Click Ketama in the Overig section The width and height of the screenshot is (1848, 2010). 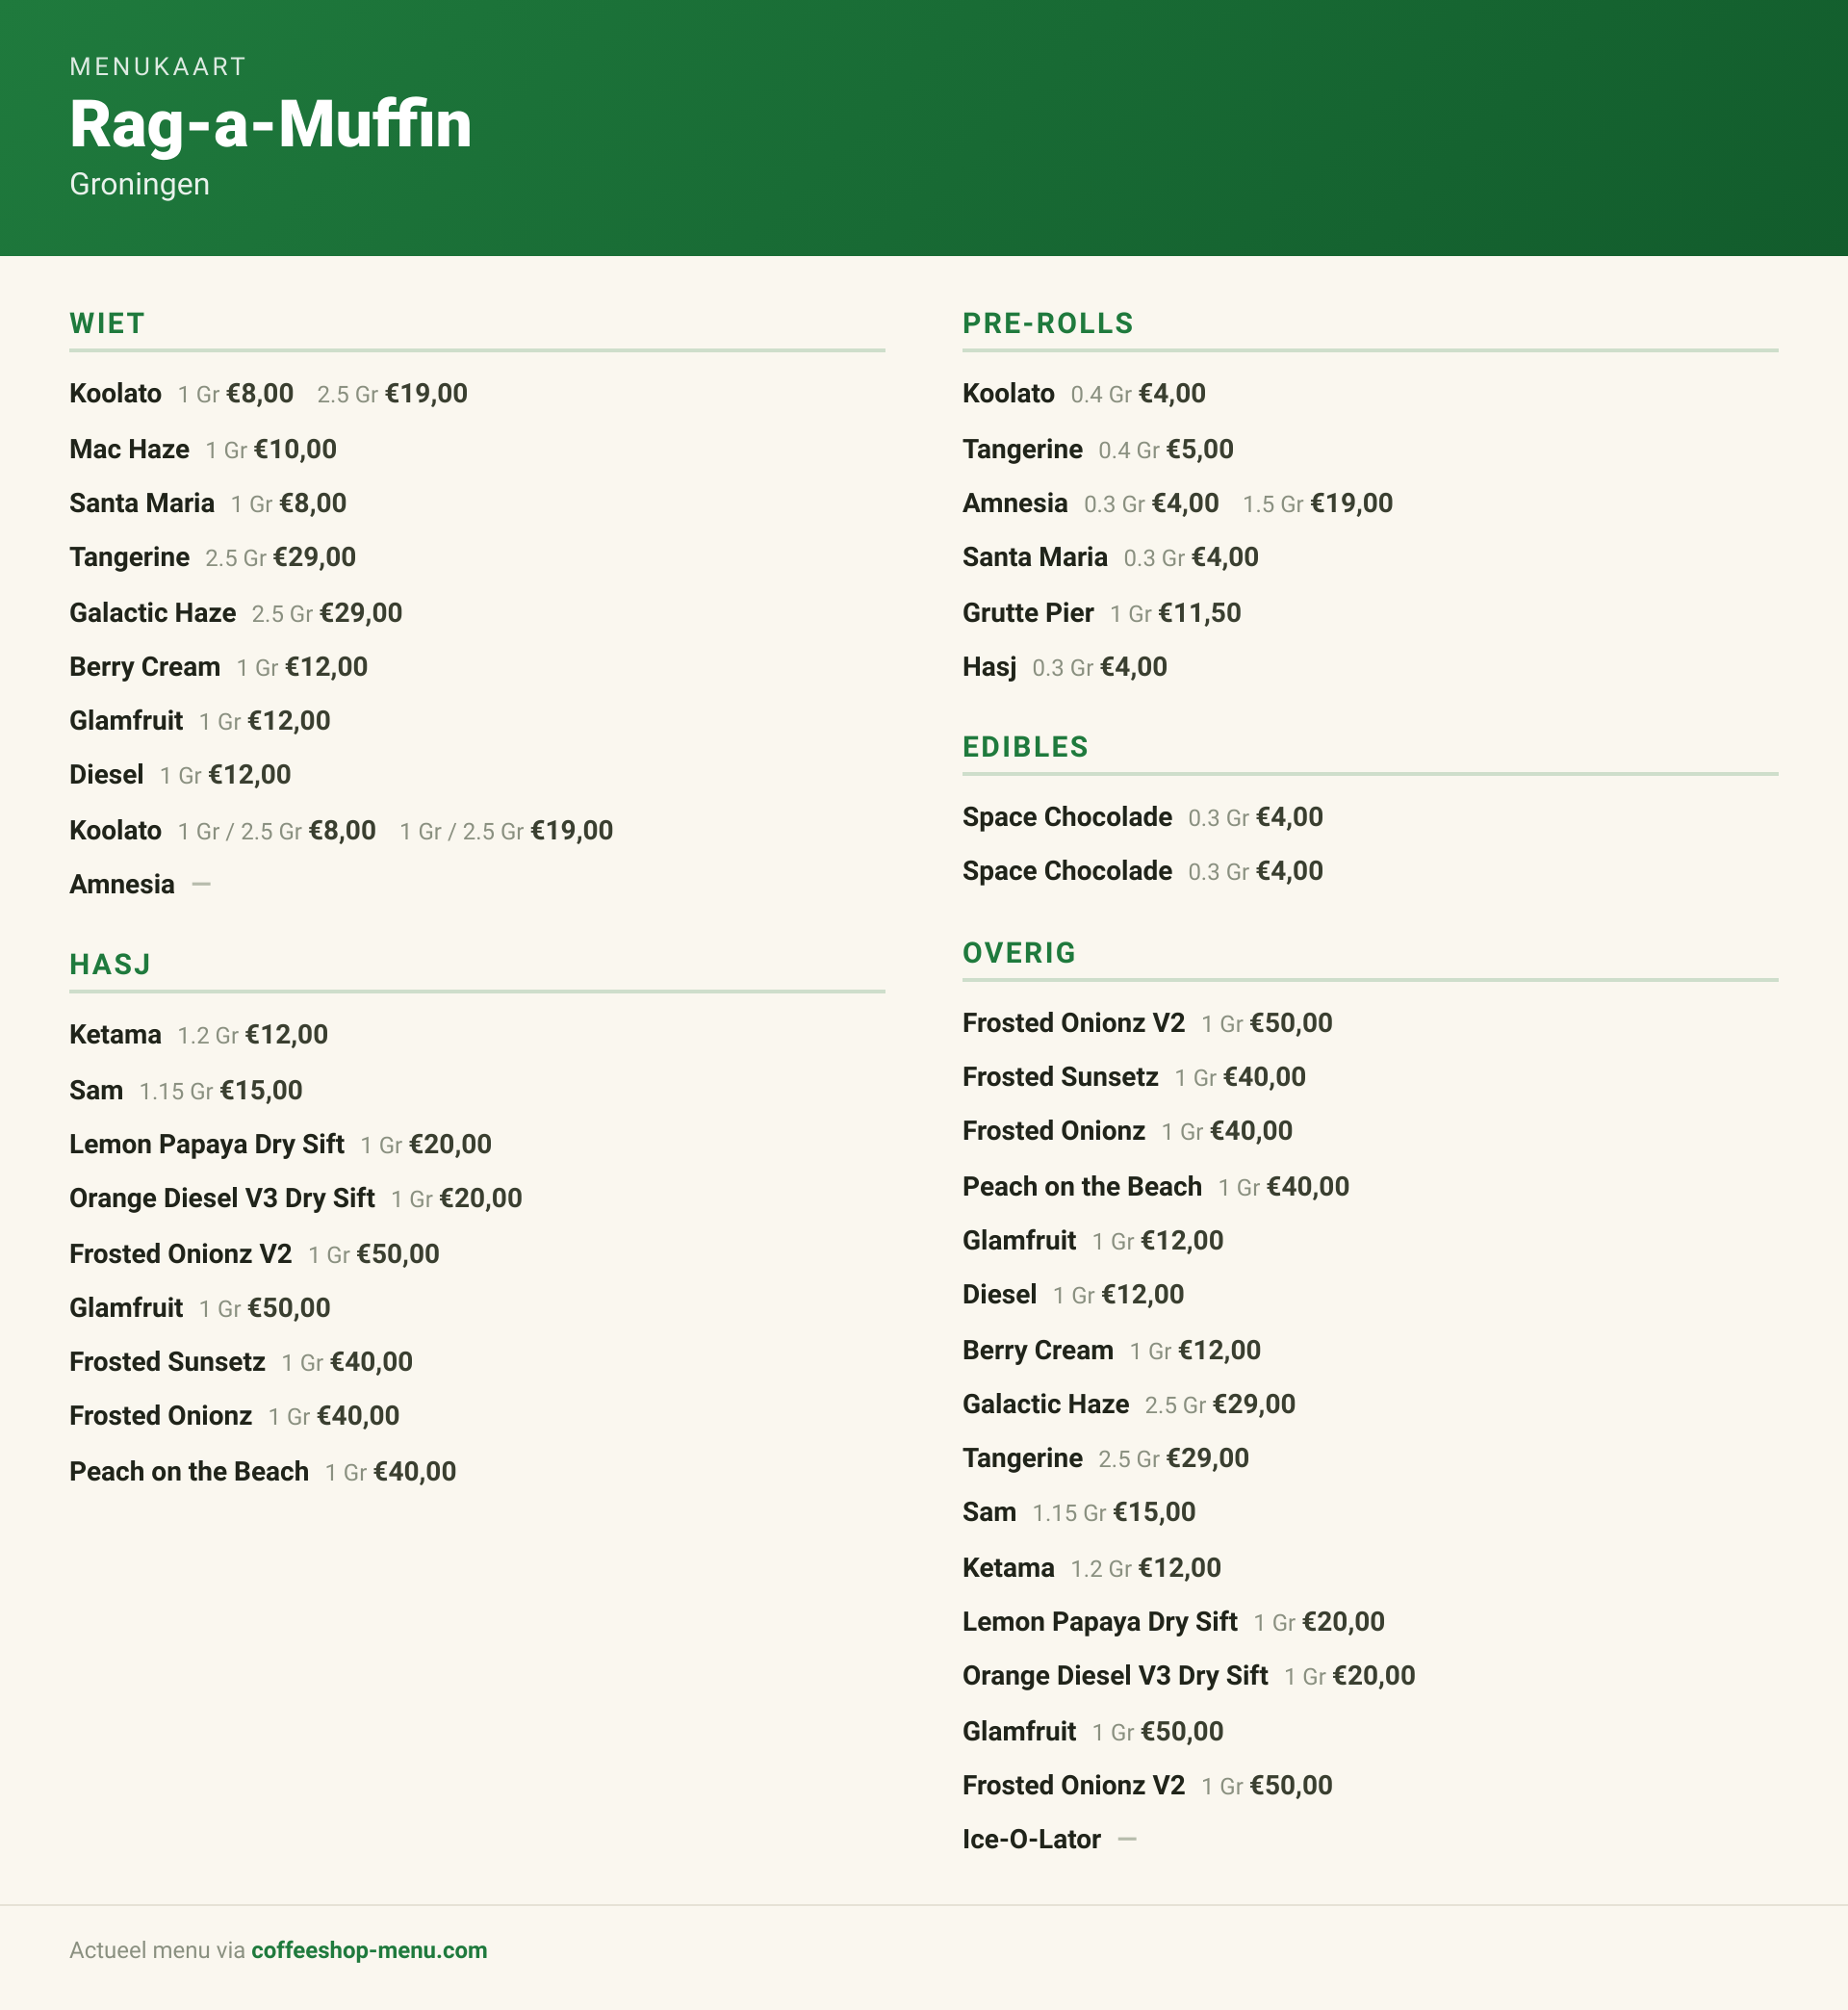point(1008,1567)
